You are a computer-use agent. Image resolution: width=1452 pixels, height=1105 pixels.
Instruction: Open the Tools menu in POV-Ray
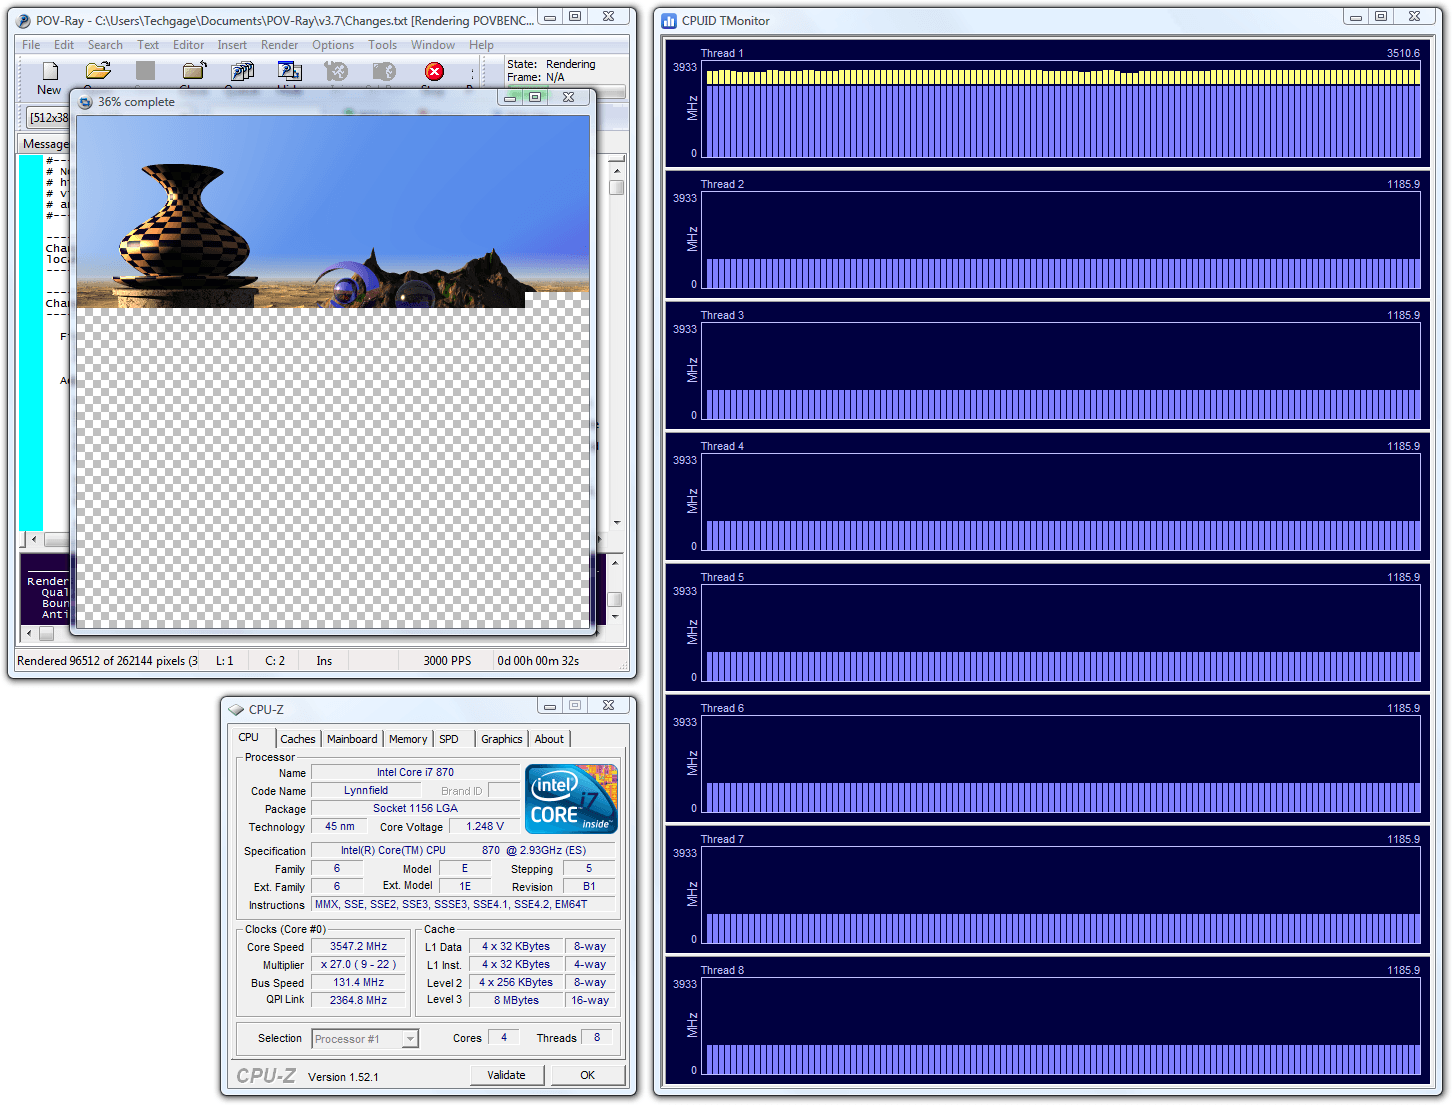[382, 45]
